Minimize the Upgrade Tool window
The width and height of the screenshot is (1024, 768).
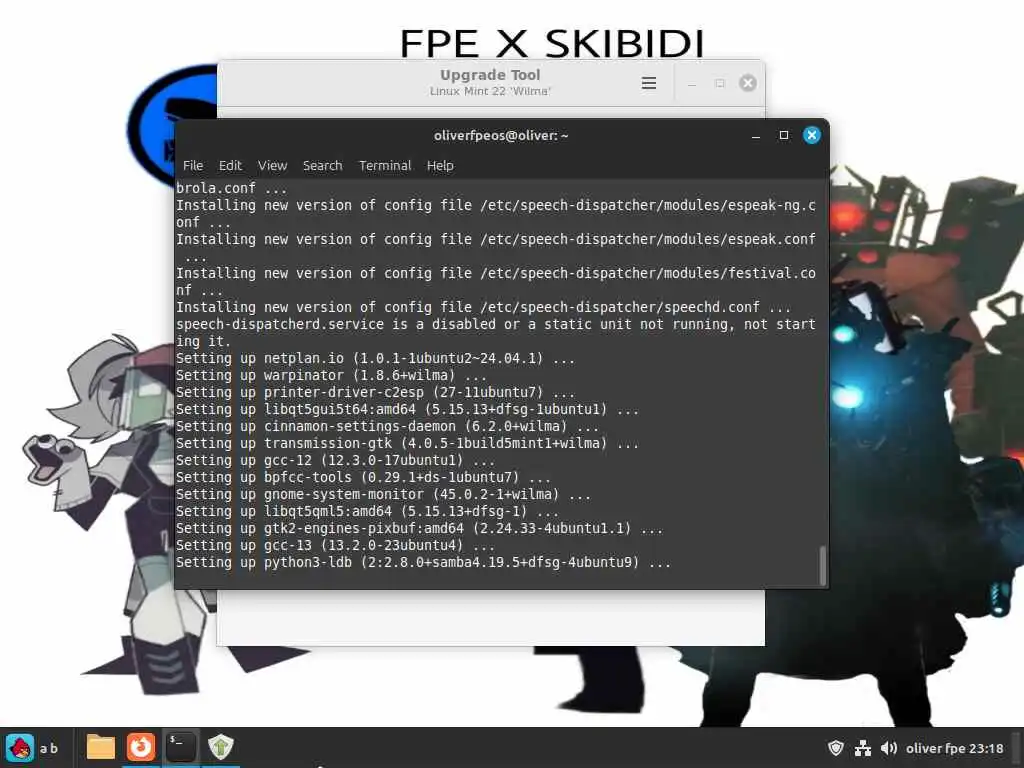(x=692, y=84)
